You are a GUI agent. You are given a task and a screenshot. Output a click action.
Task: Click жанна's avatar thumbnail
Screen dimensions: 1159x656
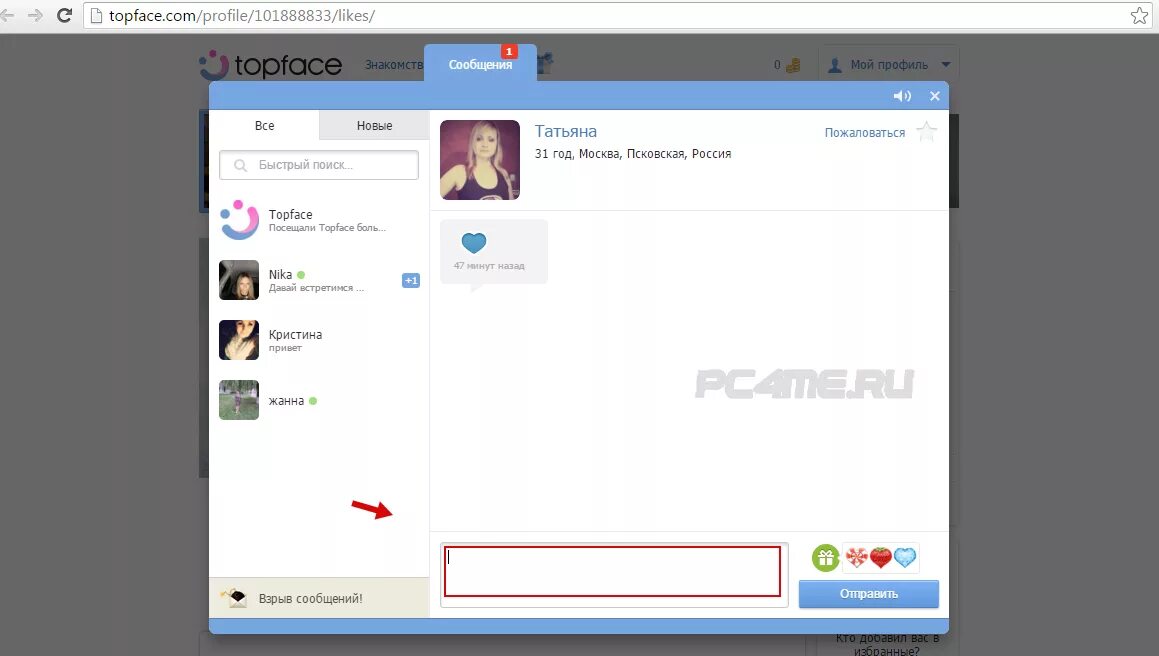[239, 400]
